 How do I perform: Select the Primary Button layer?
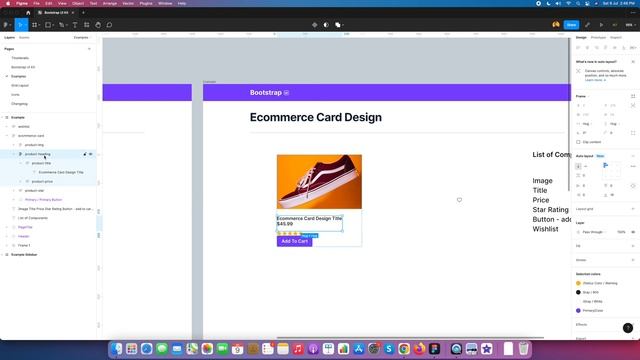click(x=43, y=200)
